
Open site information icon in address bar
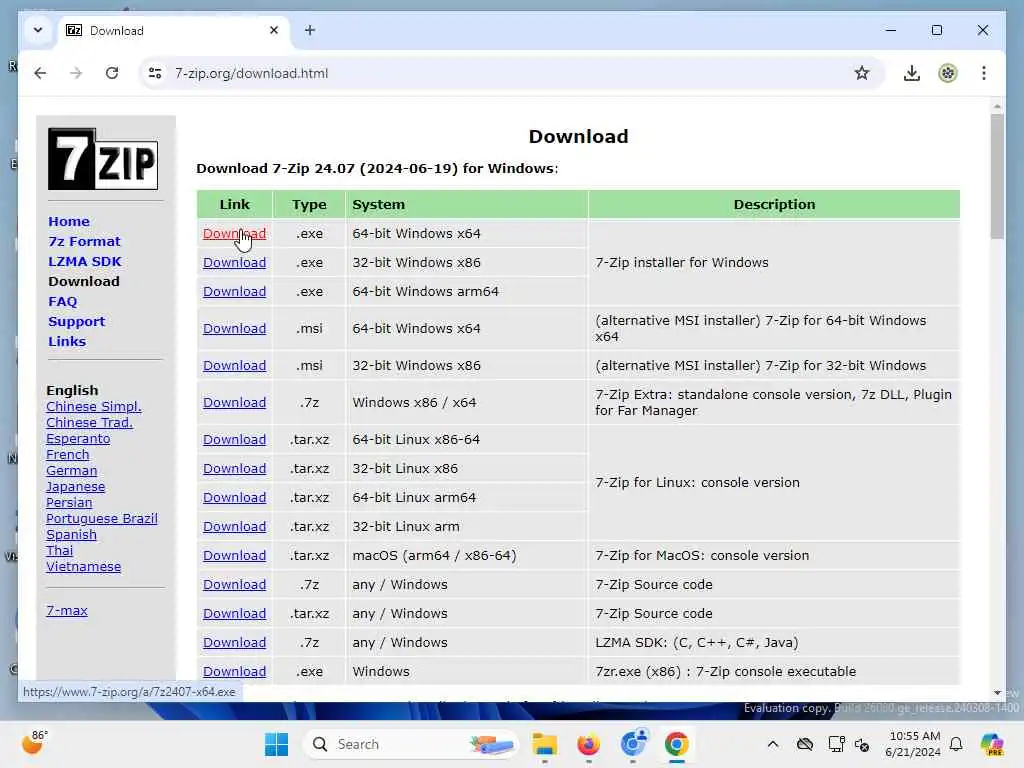click(155, 73)
